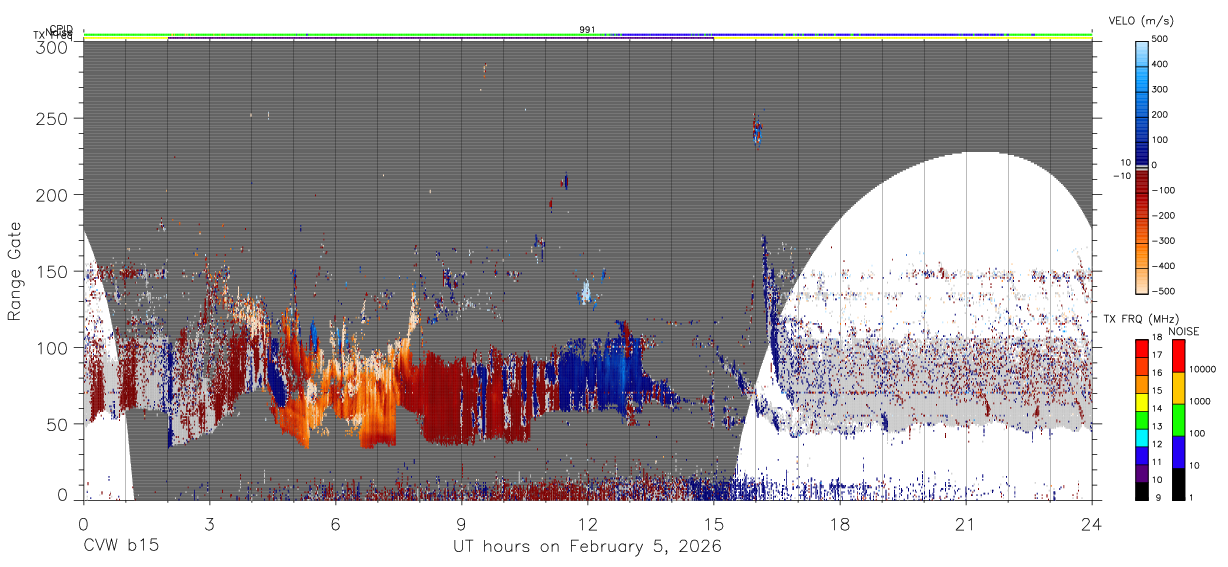Screen dimensions: 1228x567
Task: Click the green CPID strip above the plot
Action: point(588,36)
